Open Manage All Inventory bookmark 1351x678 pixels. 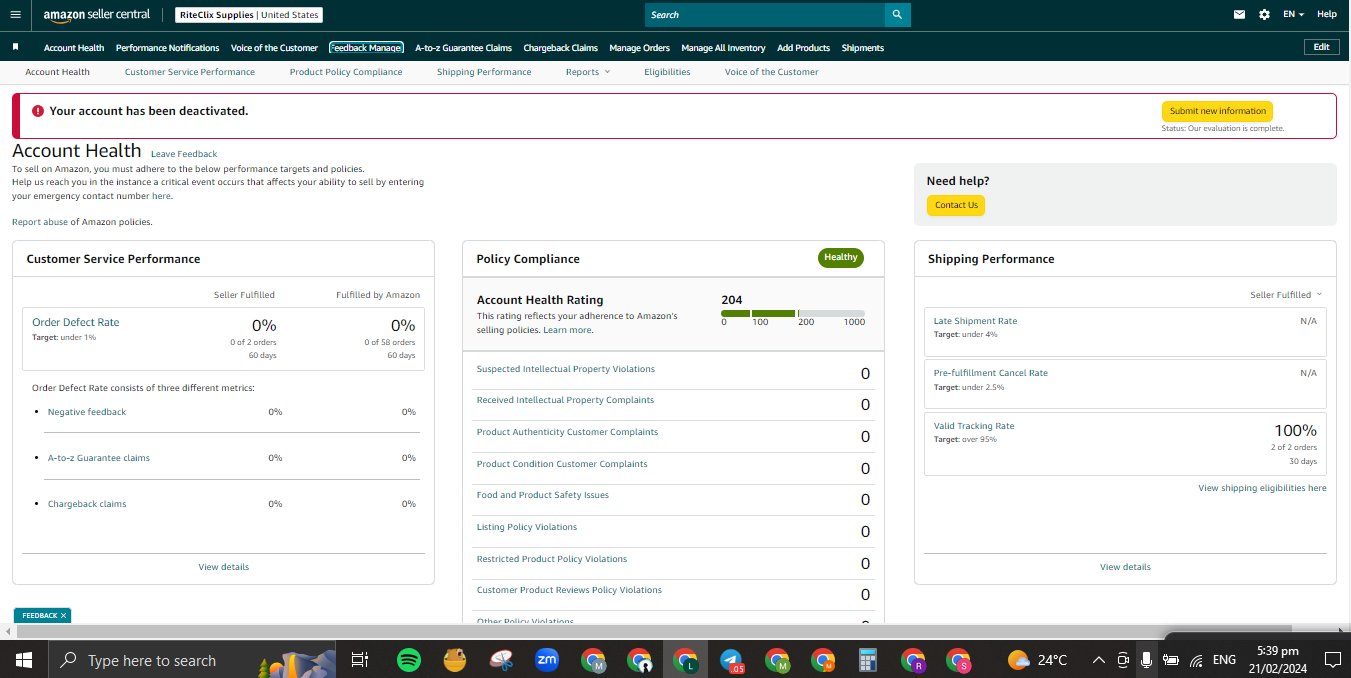tap(723, 48)
